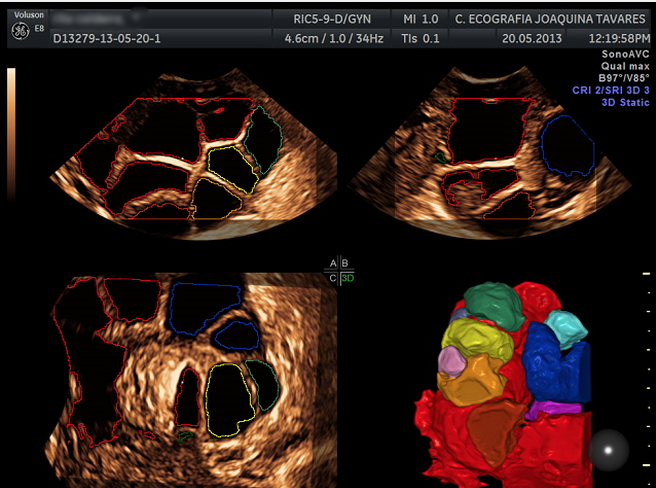
Task: Pick the cyan follicle in the 3D model
Action: (x=566, y=324)
